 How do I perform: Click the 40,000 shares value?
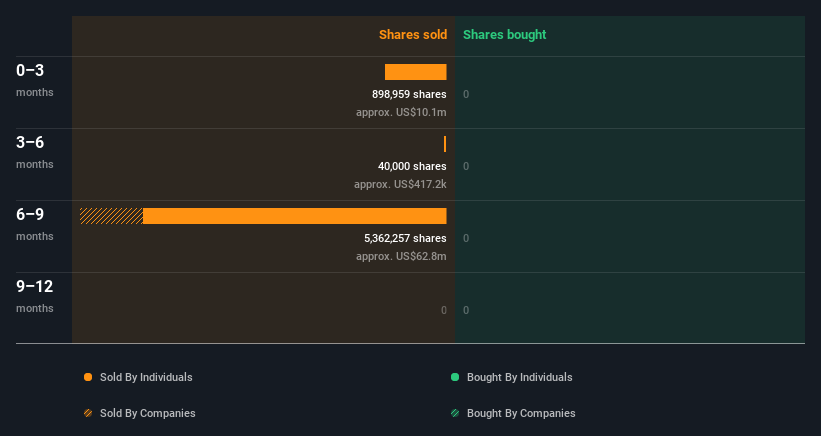coord(412,166)
